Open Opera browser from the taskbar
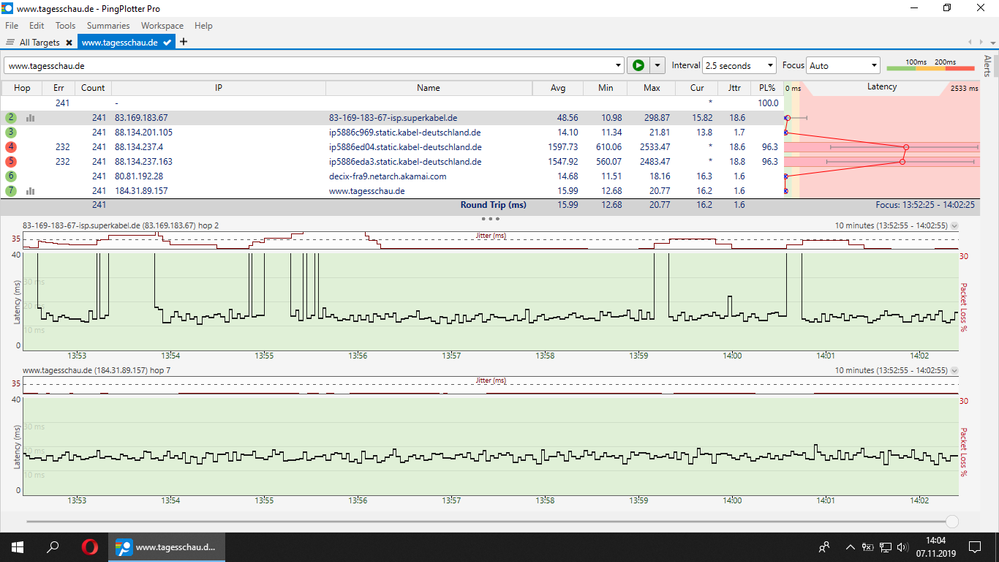 pos(89,547)
